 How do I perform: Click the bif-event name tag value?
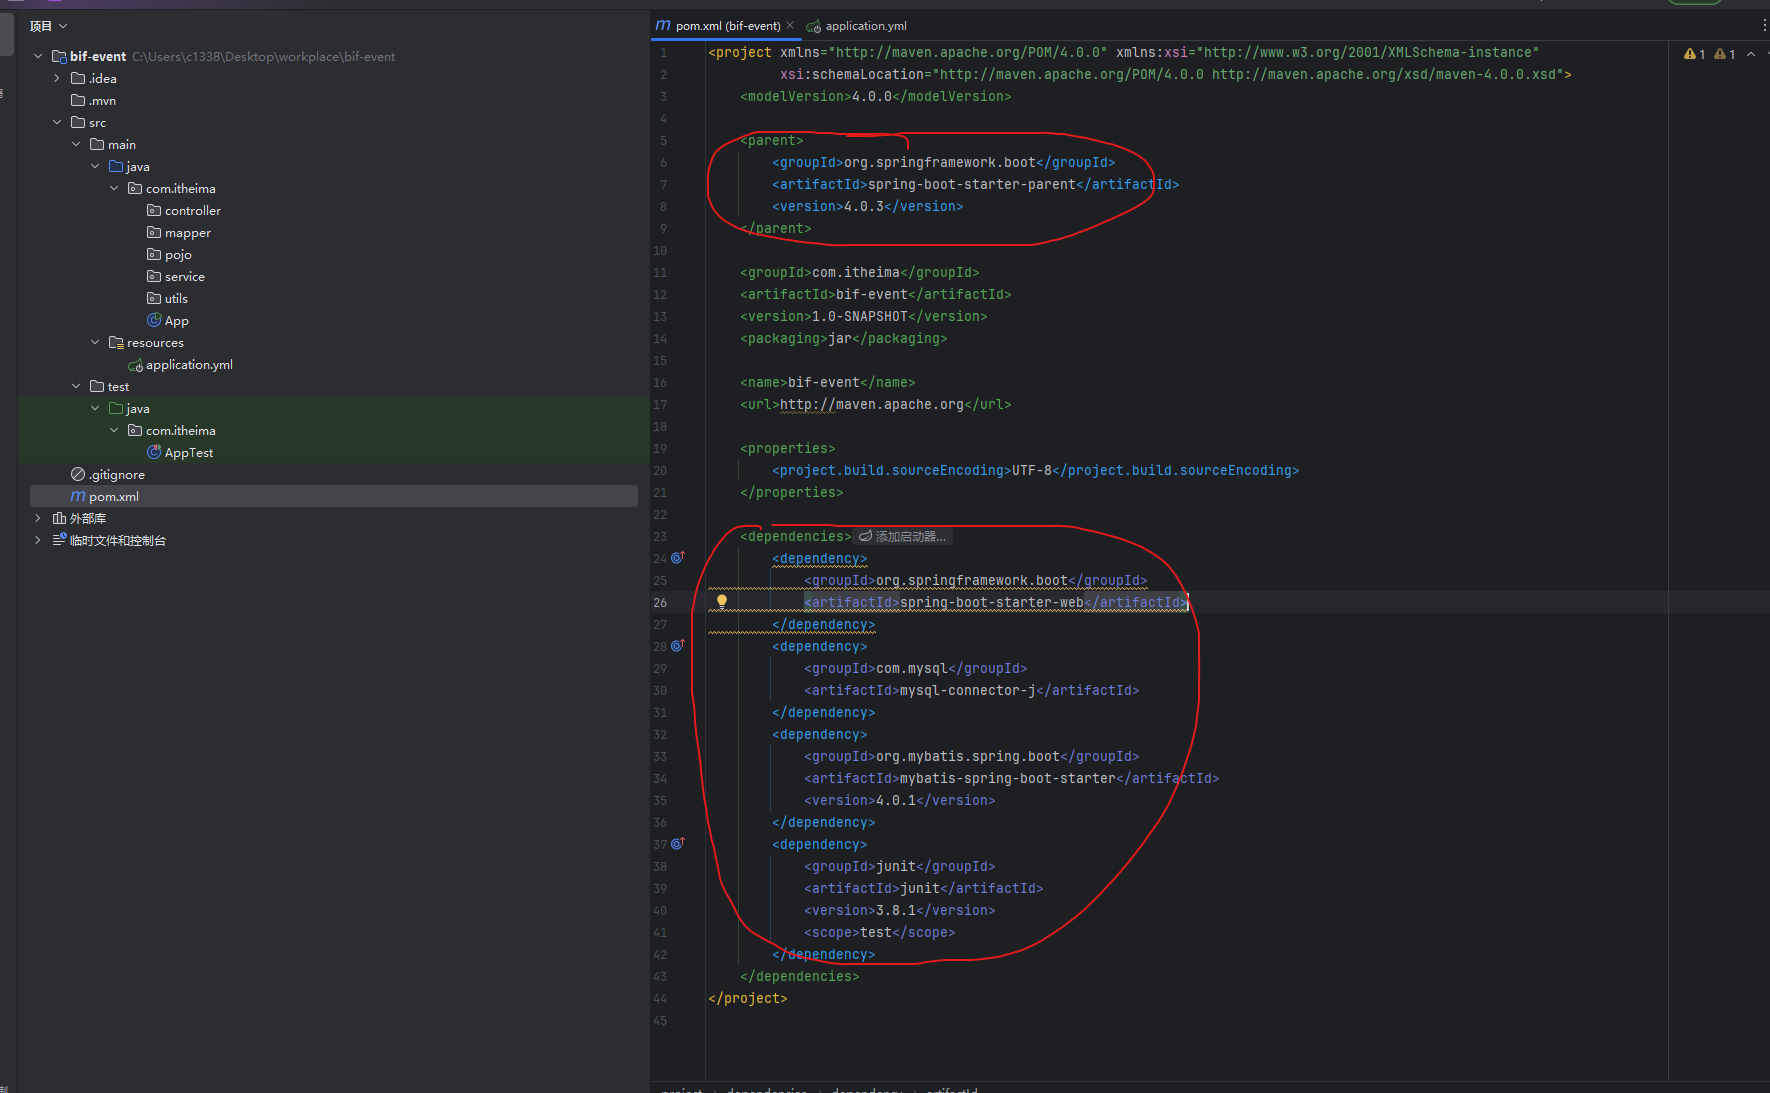[824, 383]
